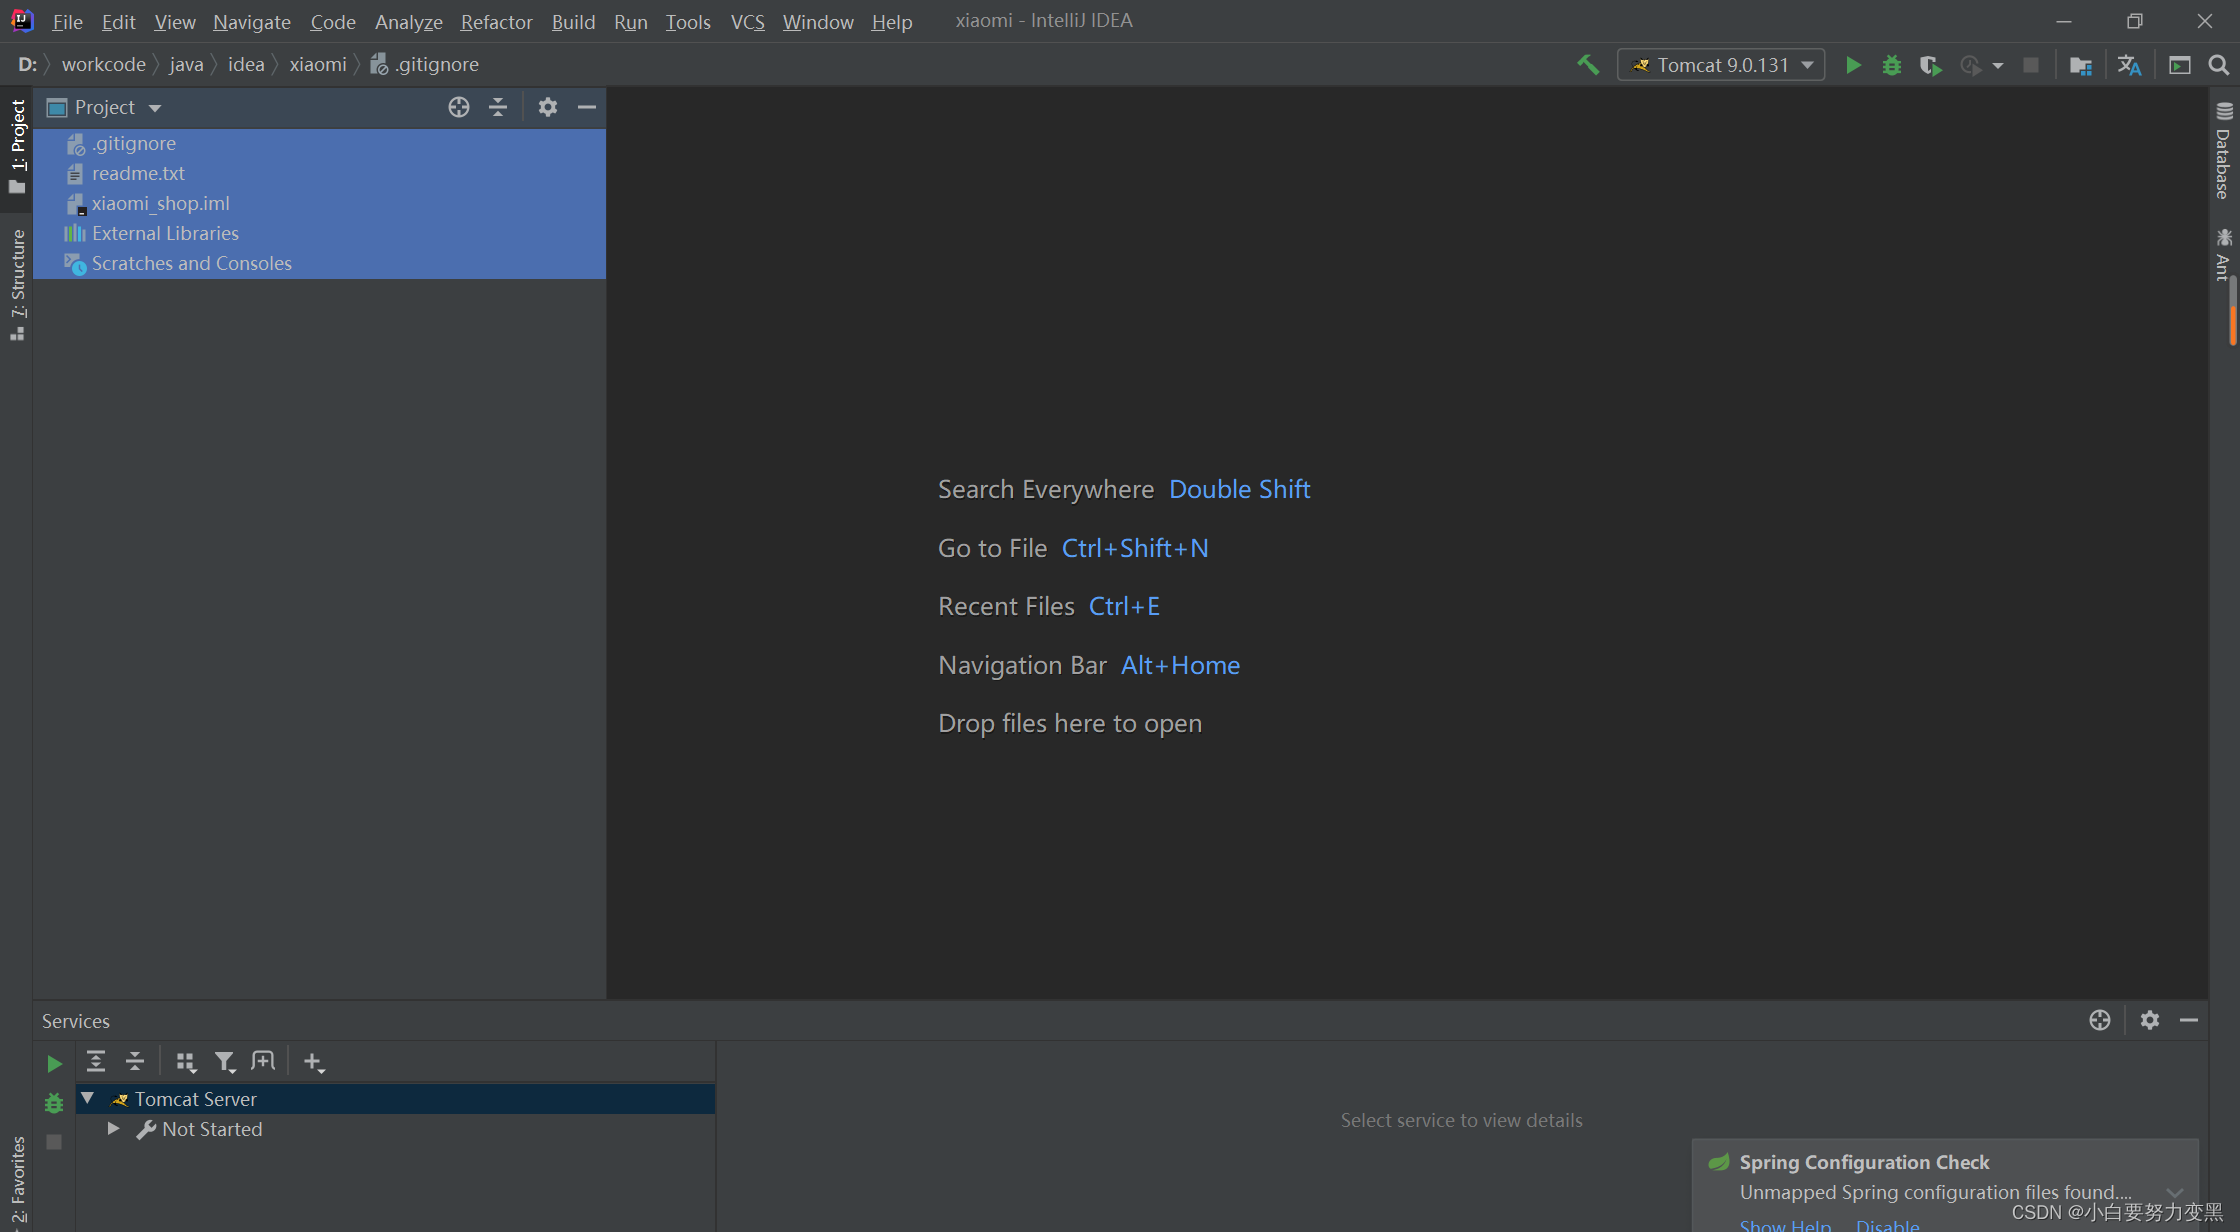Collapse all in the Project panel
Screen dimensions: 2240x1232
click(x=498, y=107)
